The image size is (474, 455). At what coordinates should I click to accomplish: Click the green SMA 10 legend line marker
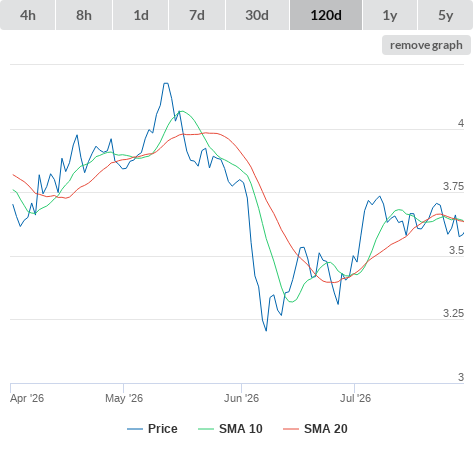point(206,429)
